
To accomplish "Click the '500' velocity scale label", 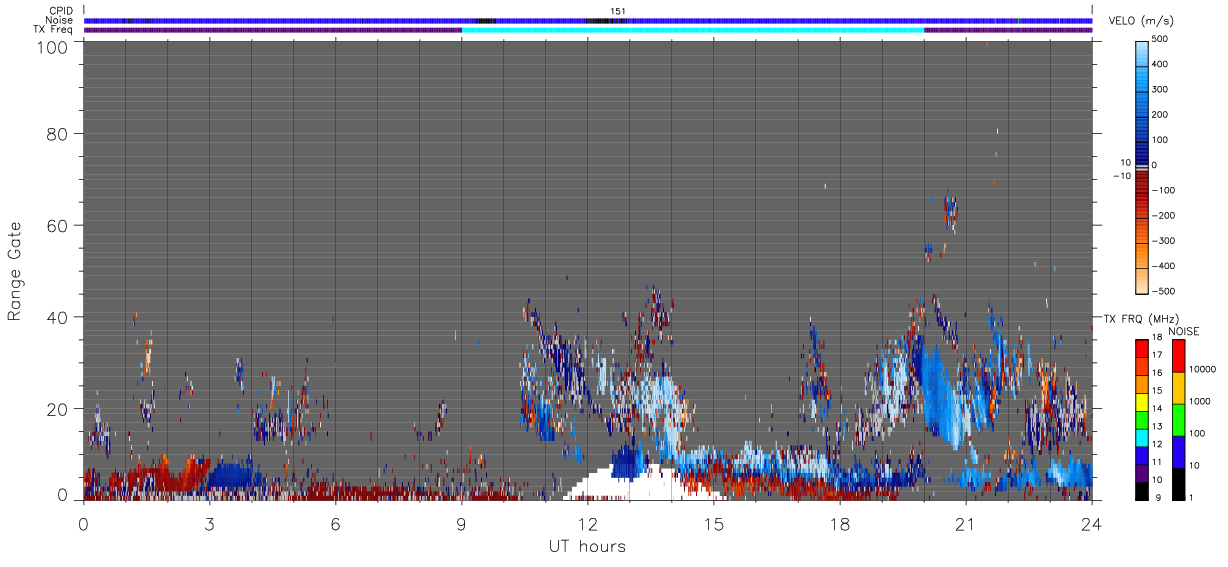I will (x=1160, y=39).
